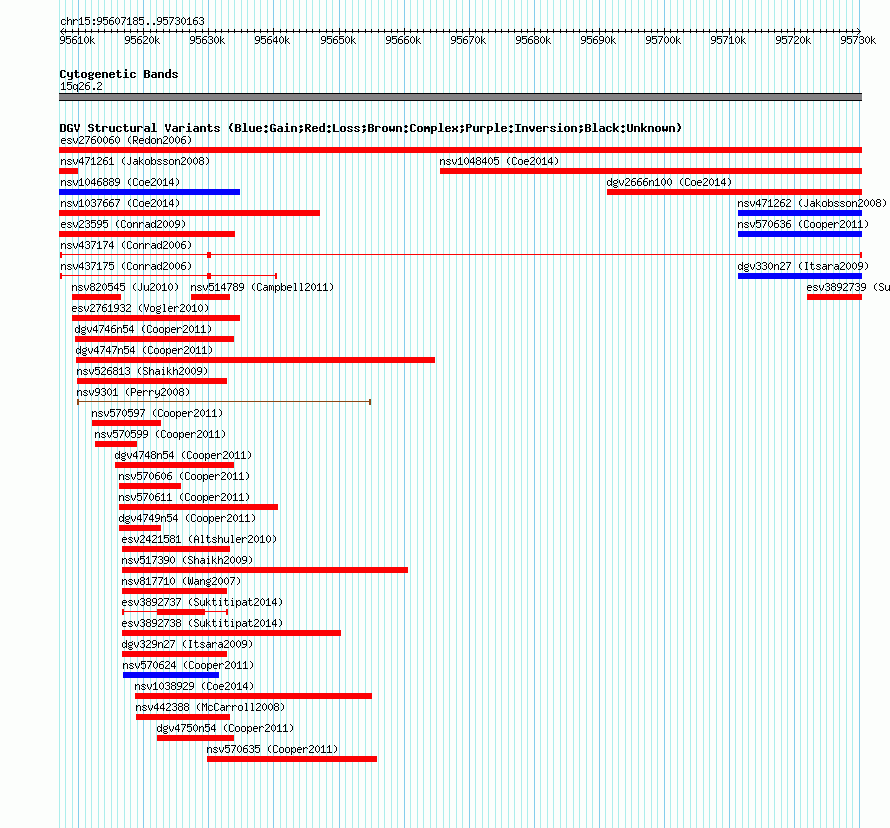The image size is (890, 828).
Task: Select nsv570636 (Cooper2011) label
Action: [x=803, y=224]
